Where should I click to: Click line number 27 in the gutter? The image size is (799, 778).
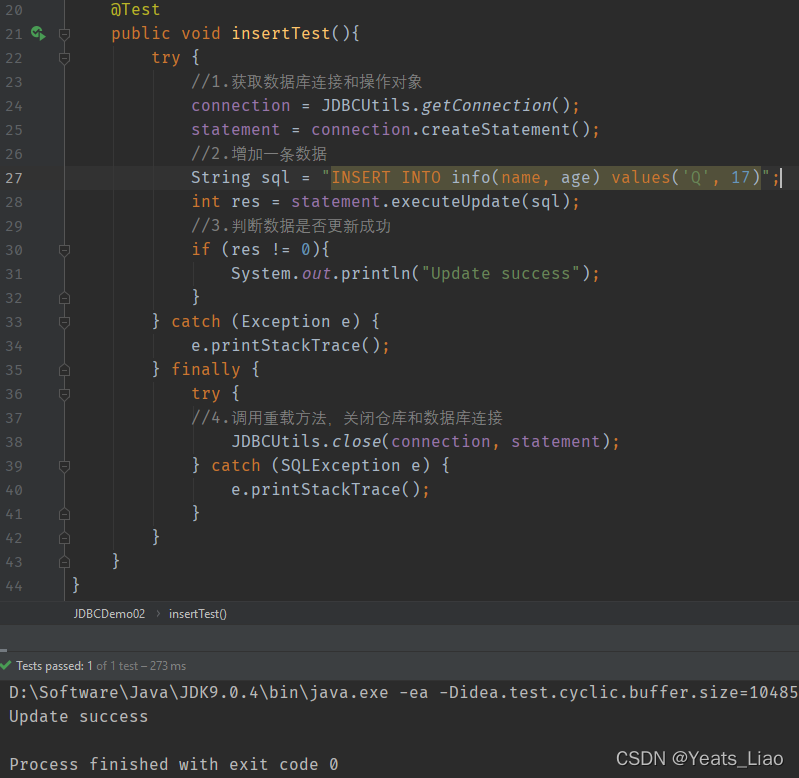pyautogui.click(x=14, y=178)
